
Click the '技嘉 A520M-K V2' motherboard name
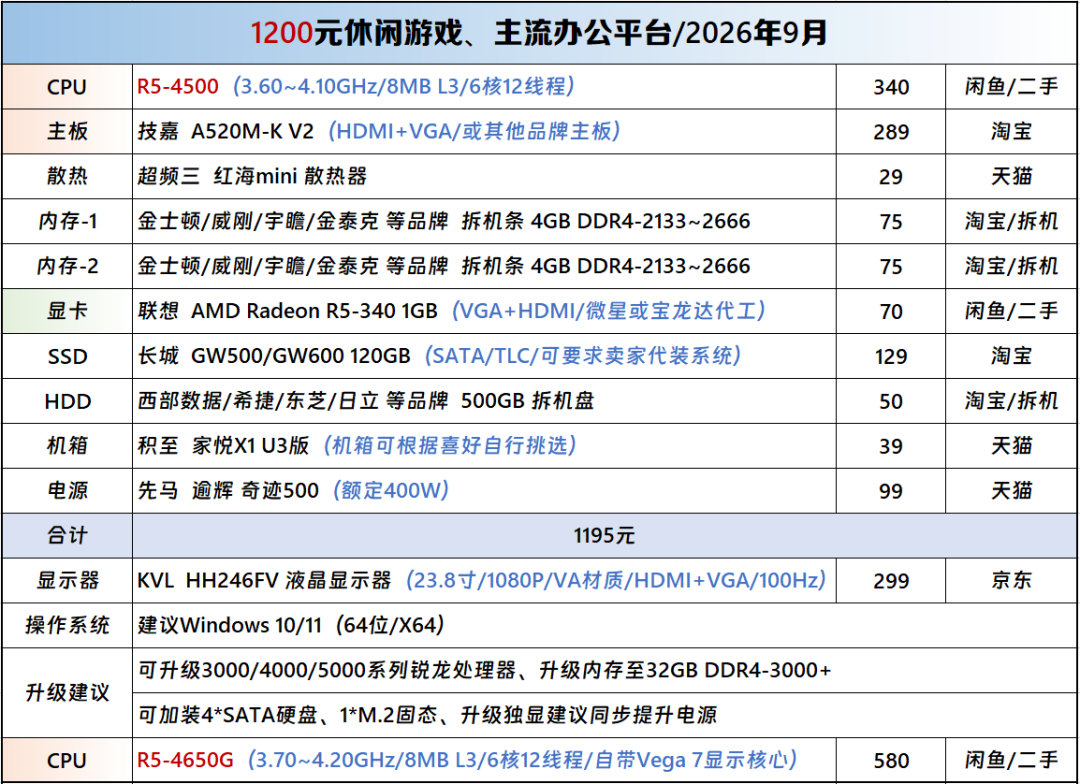click(x=225, y=132)
